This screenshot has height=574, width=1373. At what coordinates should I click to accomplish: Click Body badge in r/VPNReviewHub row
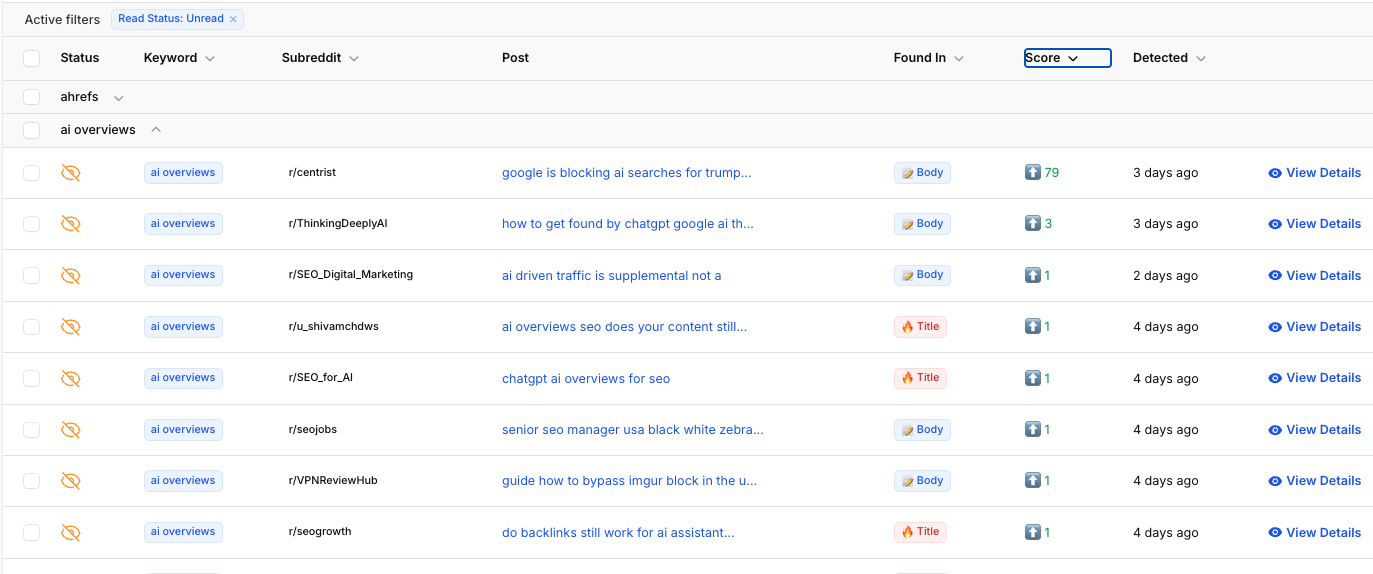(921, 481)
